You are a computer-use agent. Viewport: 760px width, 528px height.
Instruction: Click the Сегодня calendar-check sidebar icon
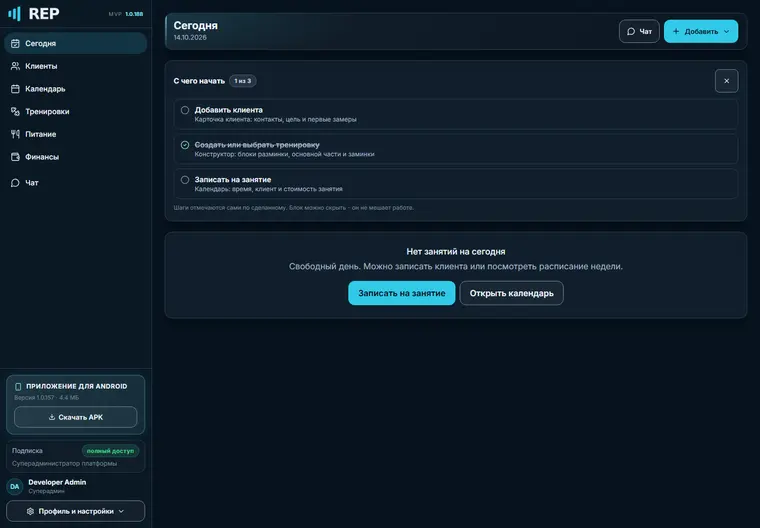[x=15, y=43]
